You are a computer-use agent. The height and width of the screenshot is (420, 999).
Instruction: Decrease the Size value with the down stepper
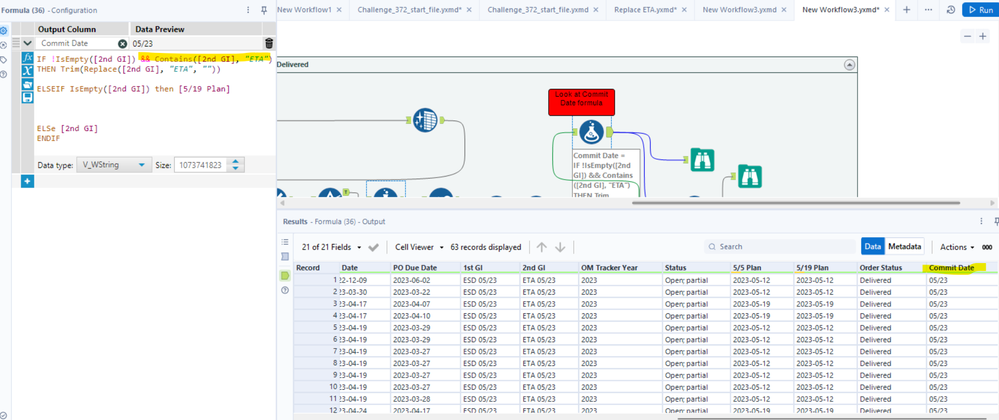(236, 169)
